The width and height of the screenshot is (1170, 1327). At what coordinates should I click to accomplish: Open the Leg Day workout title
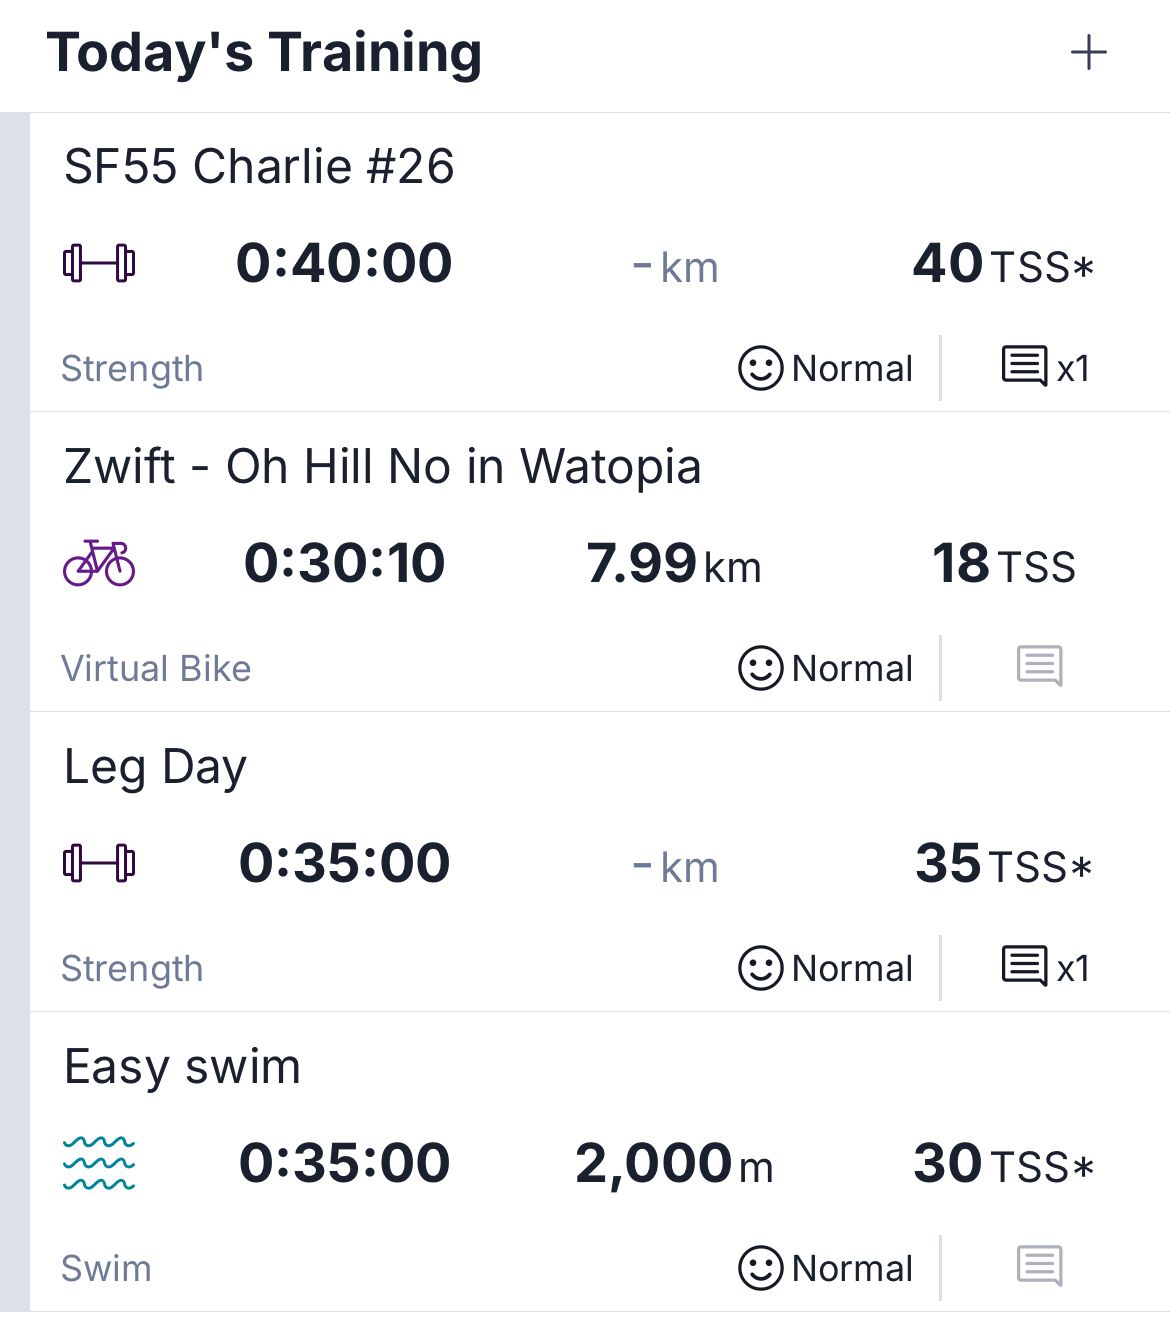[155, 767]
